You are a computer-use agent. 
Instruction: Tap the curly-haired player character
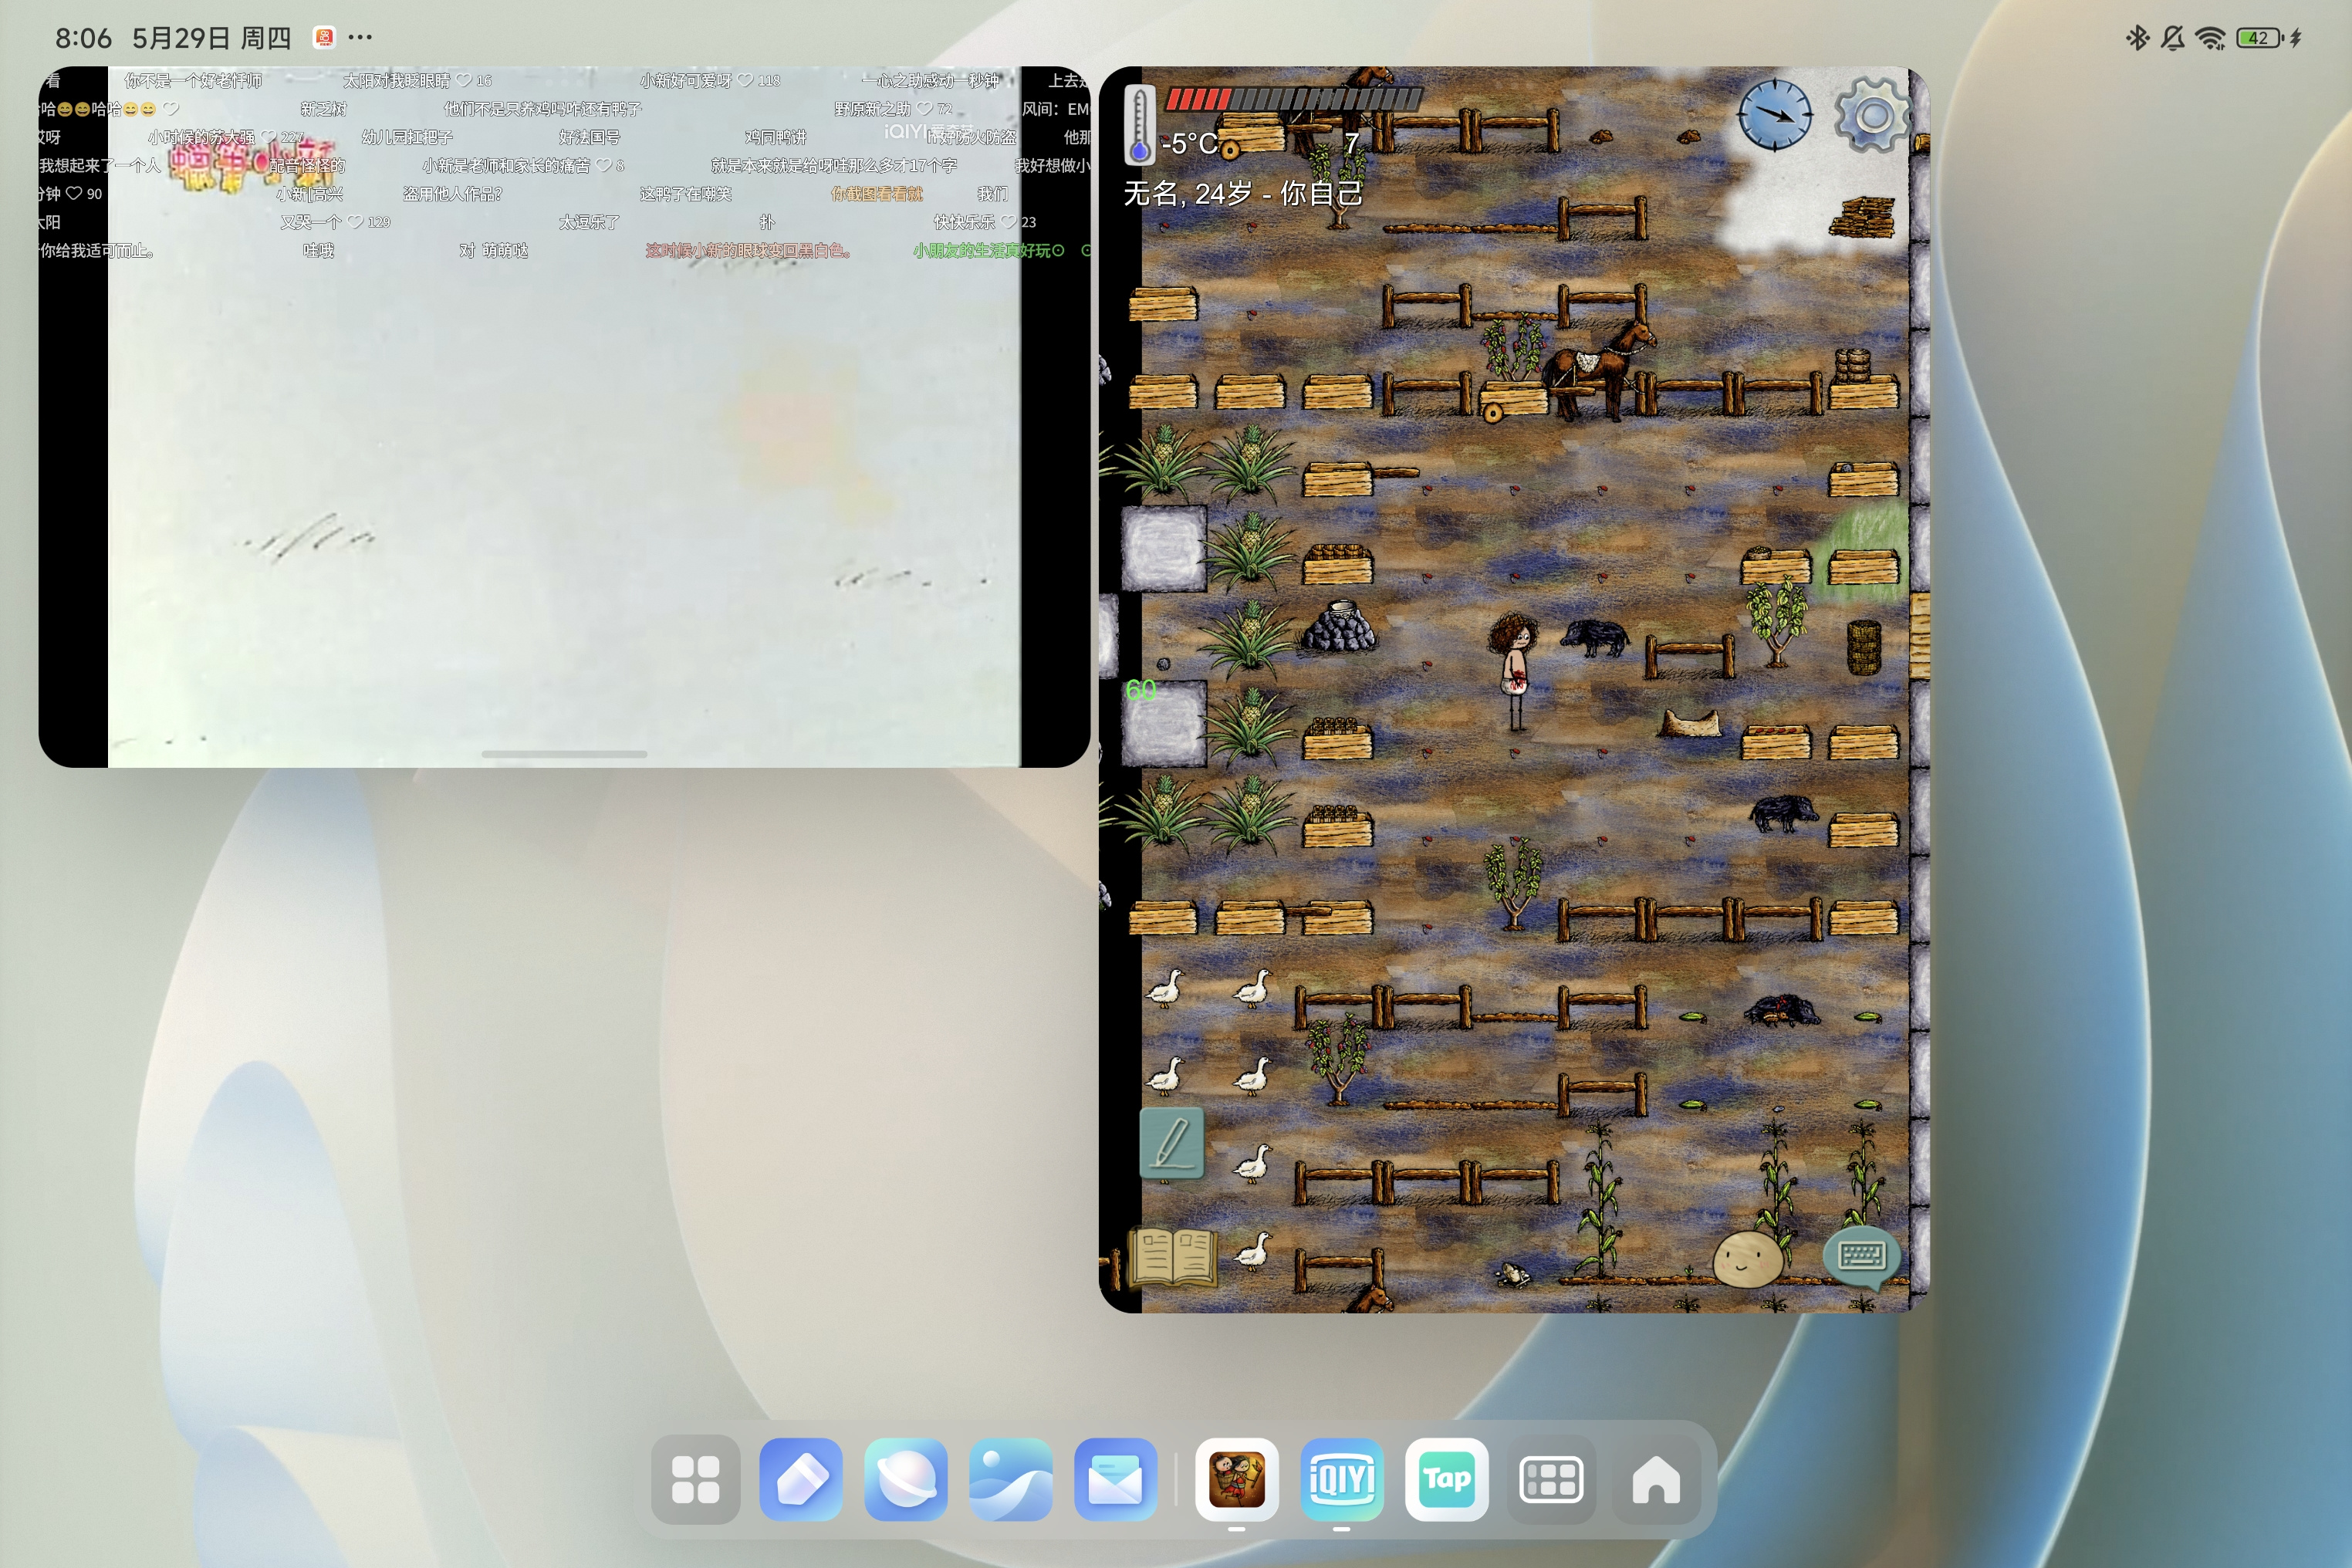(1514, 672)
